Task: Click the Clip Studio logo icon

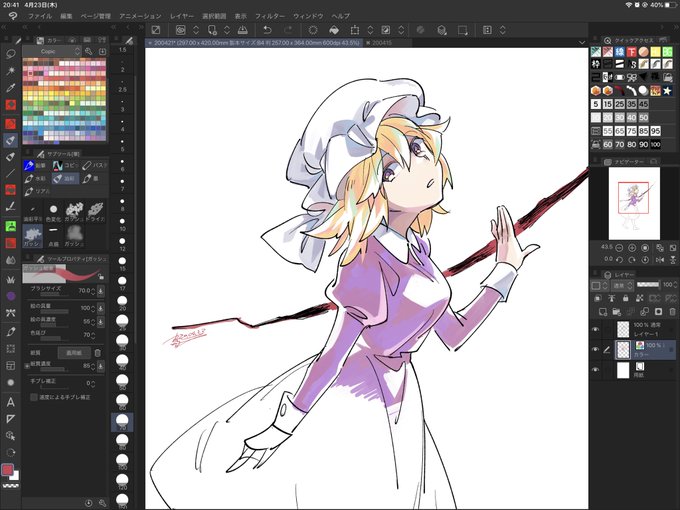Action: click(13, 16)
